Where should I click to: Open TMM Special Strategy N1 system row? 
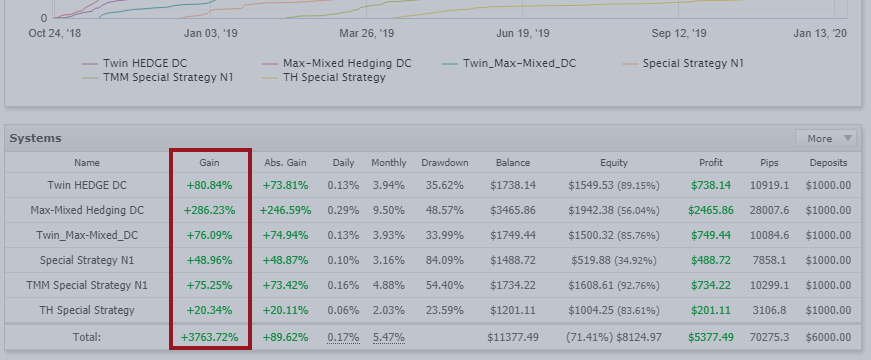(87, 286)
